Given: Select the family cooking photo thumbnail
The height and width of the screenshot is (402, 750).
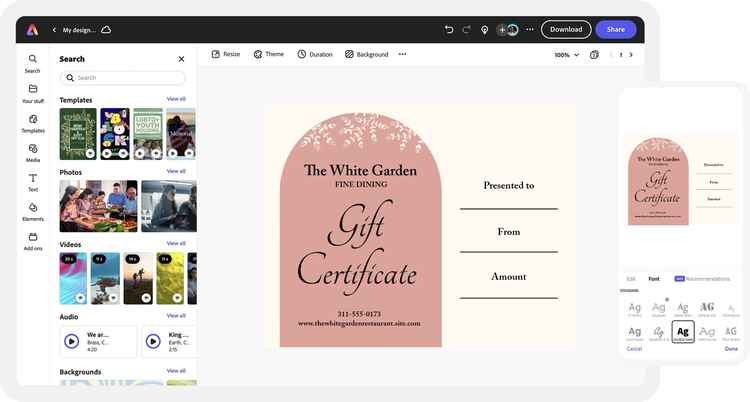Looking at the screenshot, I should pos(98,206).
